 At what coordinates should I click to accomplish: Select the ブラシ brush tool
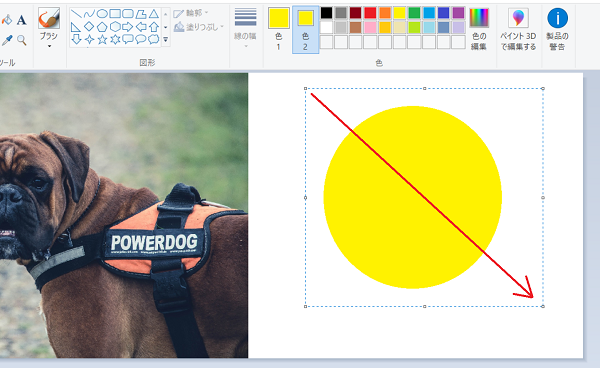pyautogui.click(x=49, y=18)
